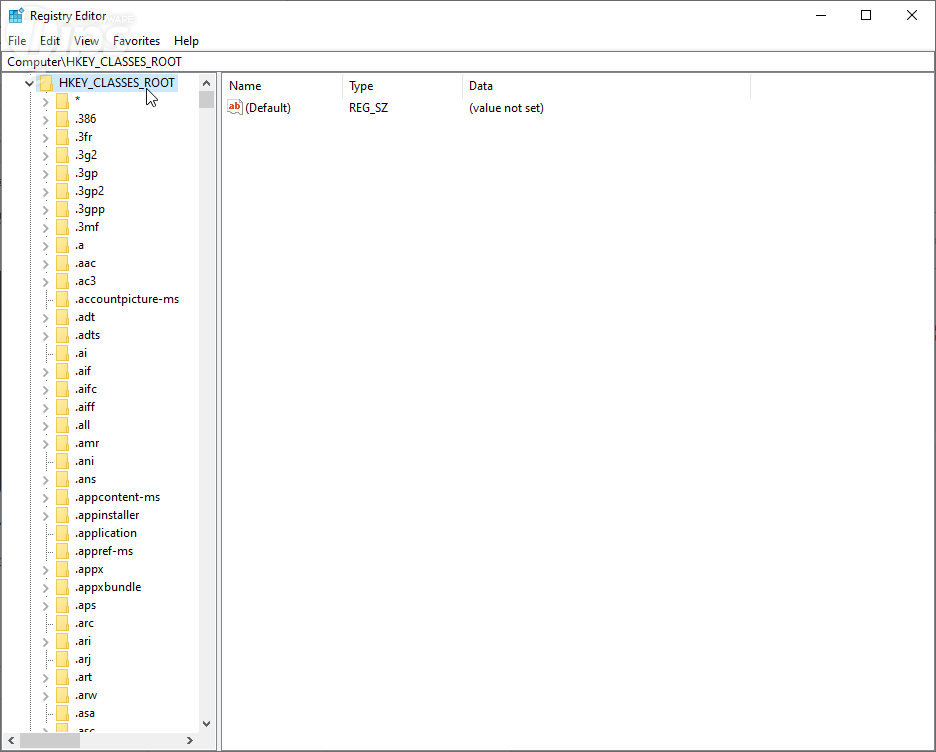Image resolution: width=936 pixels, height=752 pixels.
Task: Open the Edit menu
Action: click(50, 41)
